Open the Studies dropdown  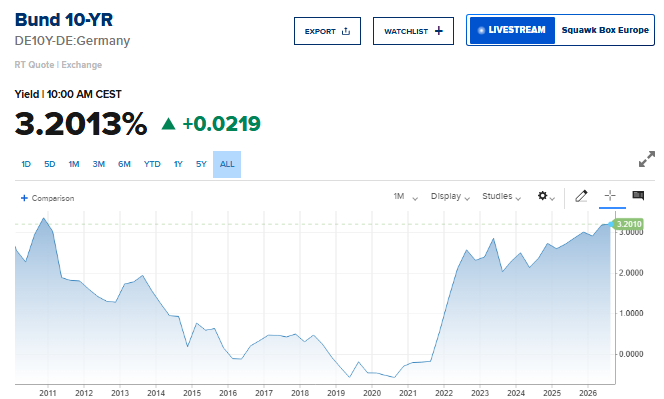(x=501, y=197)
